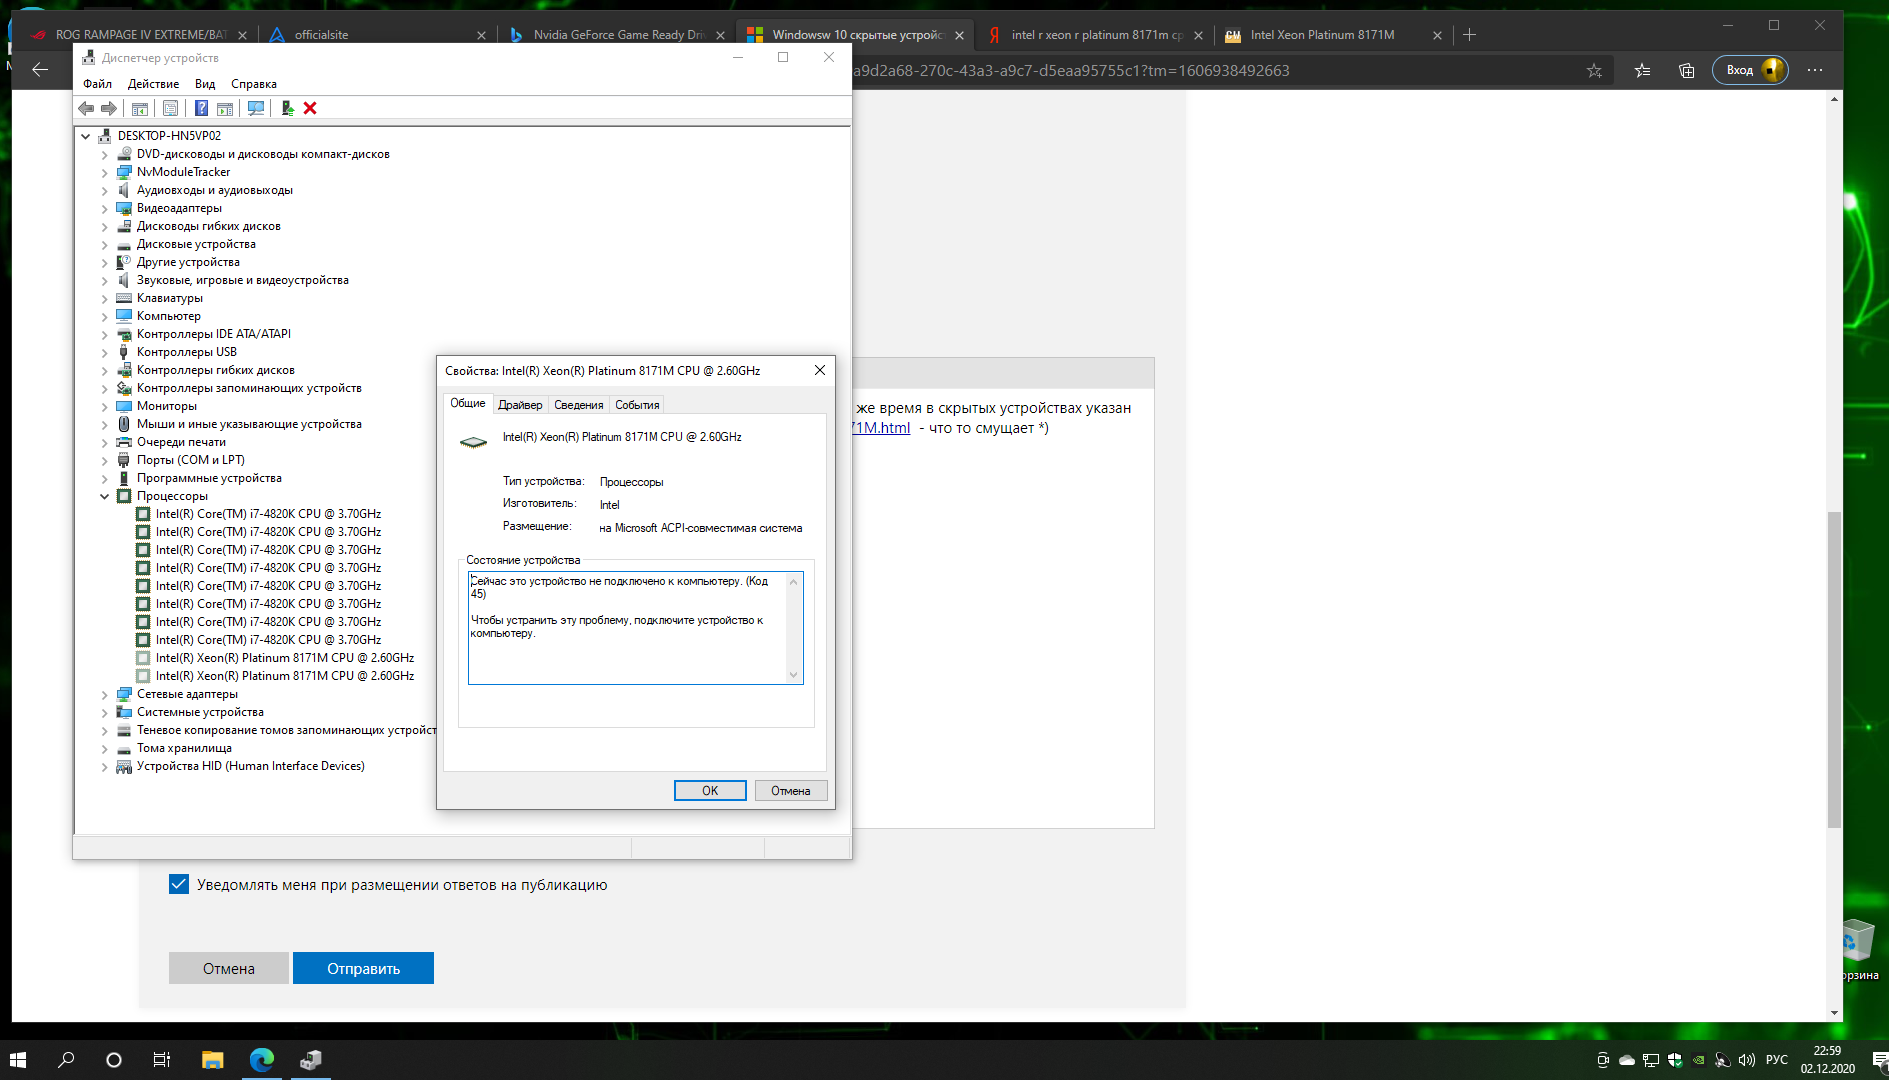
Task: Click the taskbar search magnifier icon
Action: pos(66,1060)
